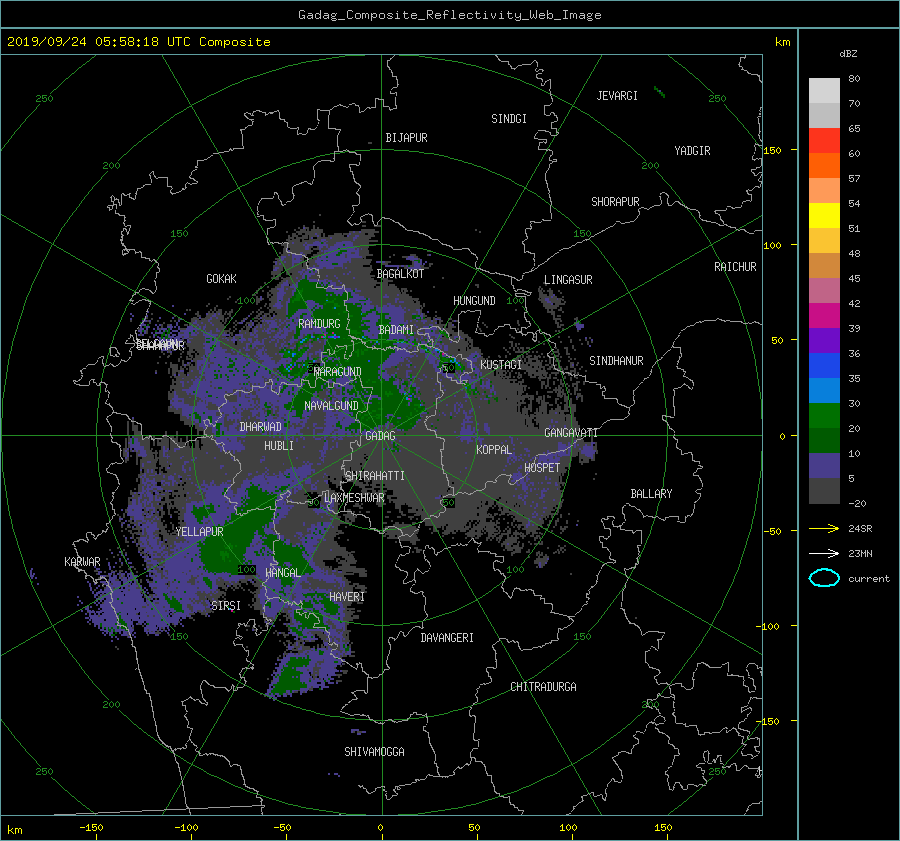Select the light gray 70-80 dBZ swatch
The height and width of the screenshot is (841, 900).
point(824,91)
